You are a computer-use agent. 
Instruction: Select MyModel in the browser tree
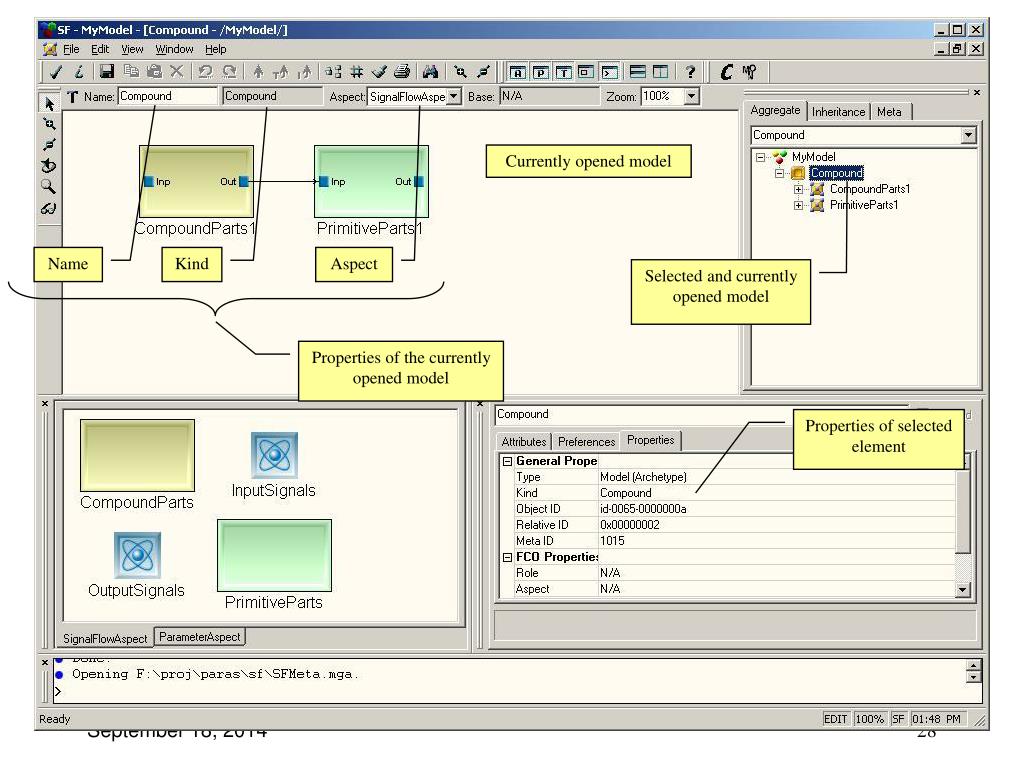814,157
